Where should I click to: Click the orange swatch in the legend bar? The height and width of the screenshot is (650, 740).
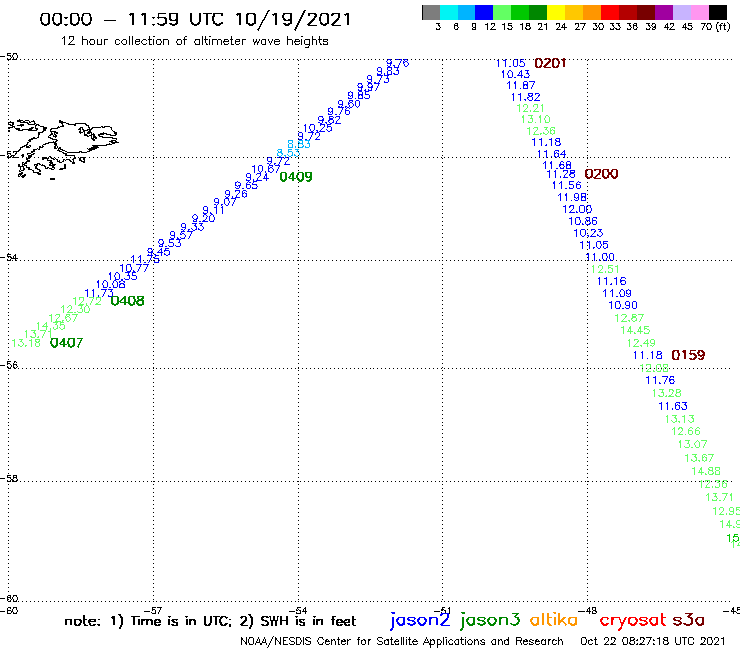[591, 12]
